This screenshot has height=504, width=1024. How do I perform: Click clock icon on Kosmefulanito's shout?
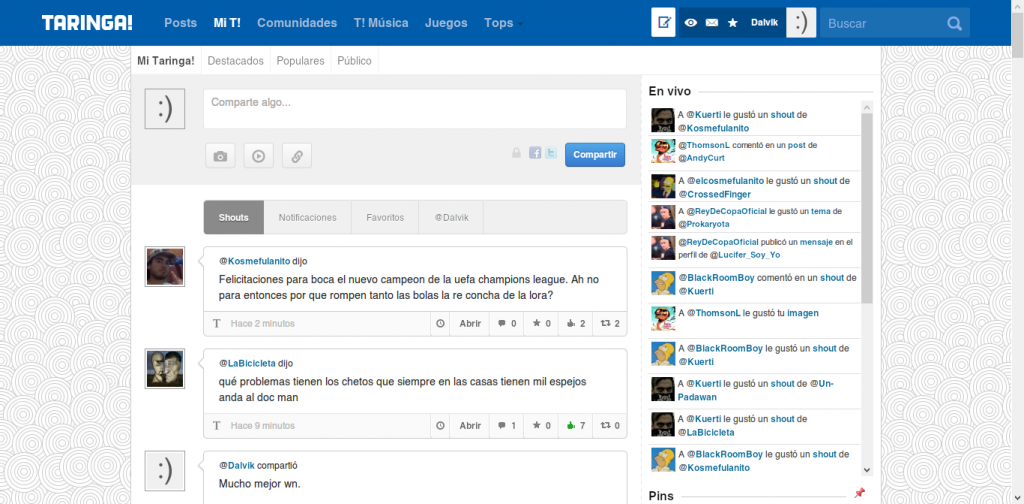(440, 323)
